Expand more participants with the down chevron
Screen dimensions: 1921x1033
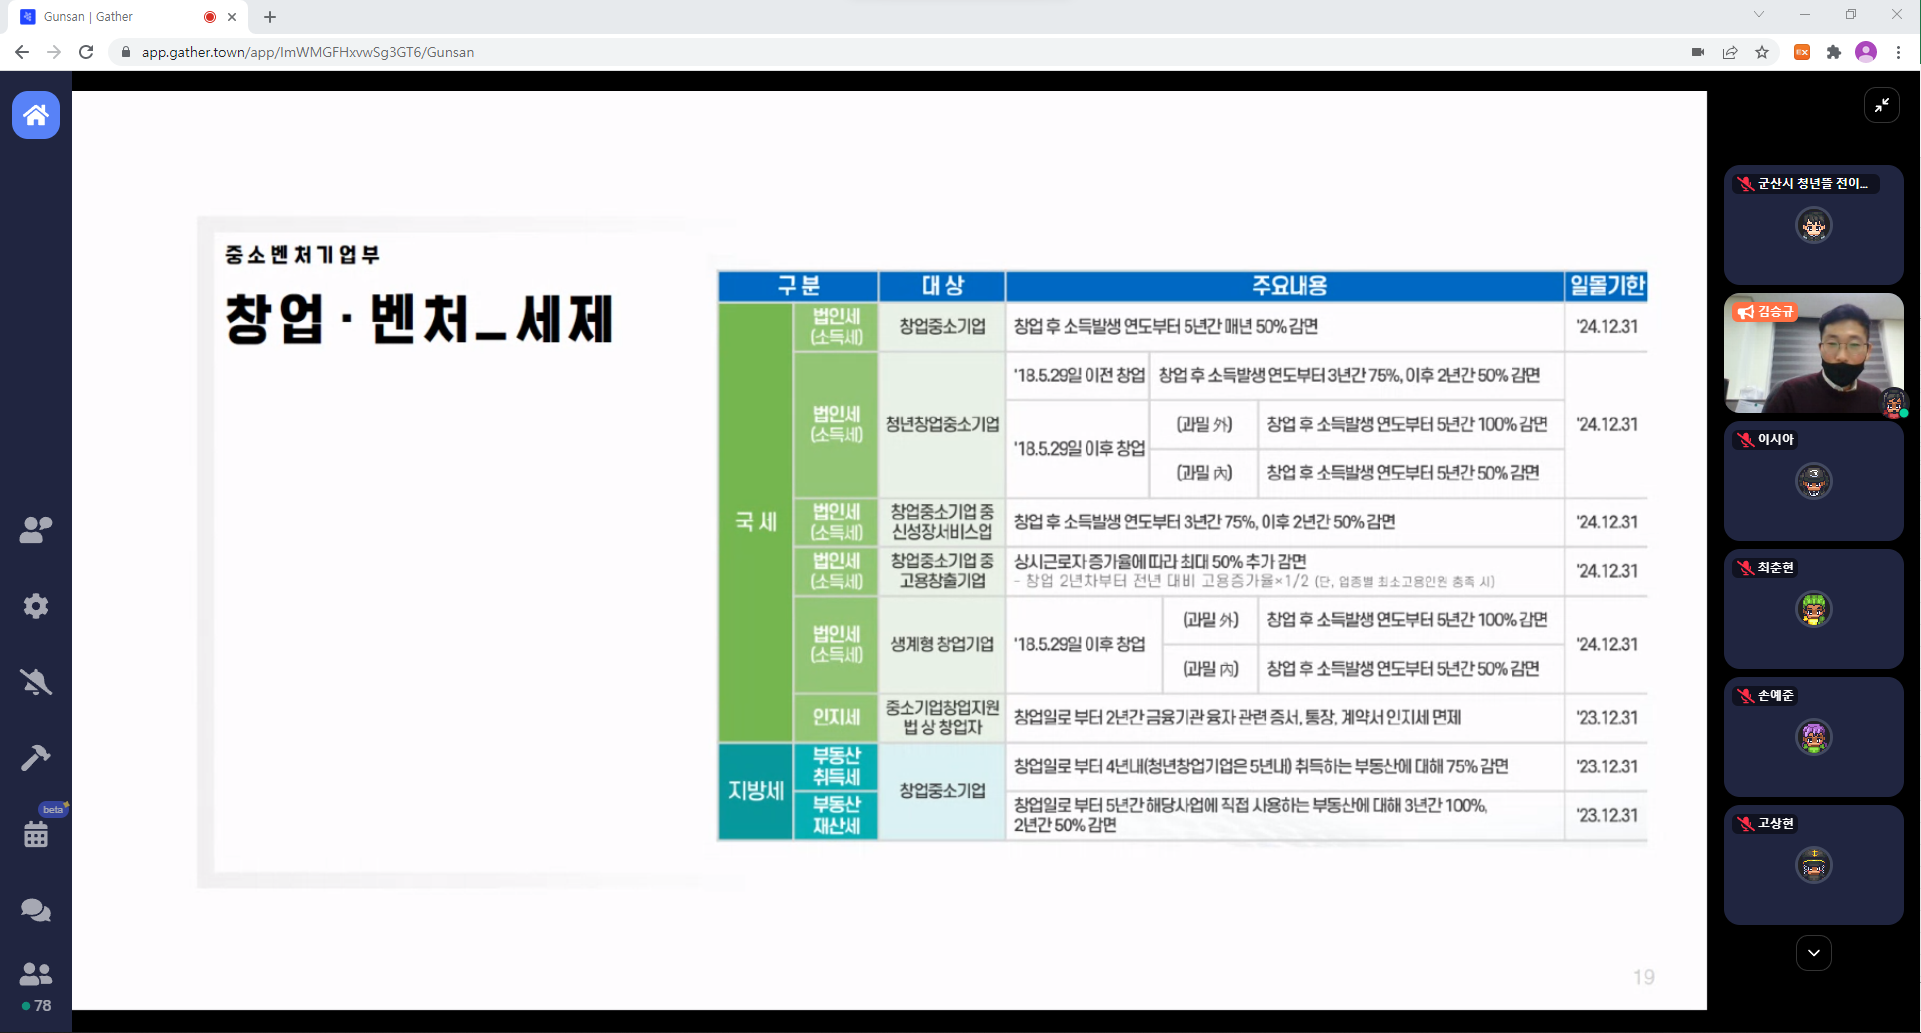click(x=1813, y=953)
